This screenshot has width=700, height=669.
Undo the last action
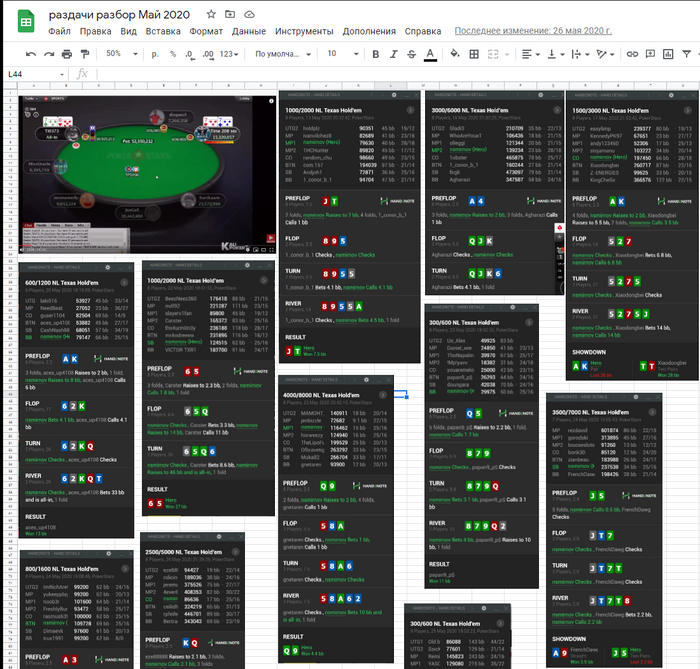(31, 54)
